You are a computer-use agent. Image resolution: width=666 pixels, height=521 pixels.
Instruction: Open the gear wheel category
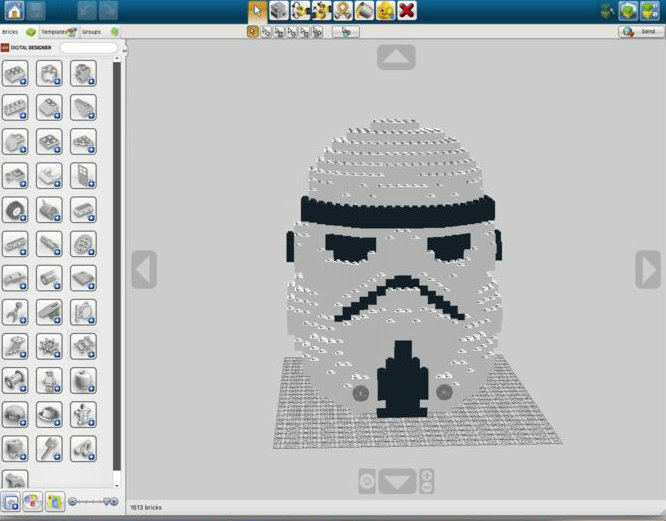click(83, 244)
